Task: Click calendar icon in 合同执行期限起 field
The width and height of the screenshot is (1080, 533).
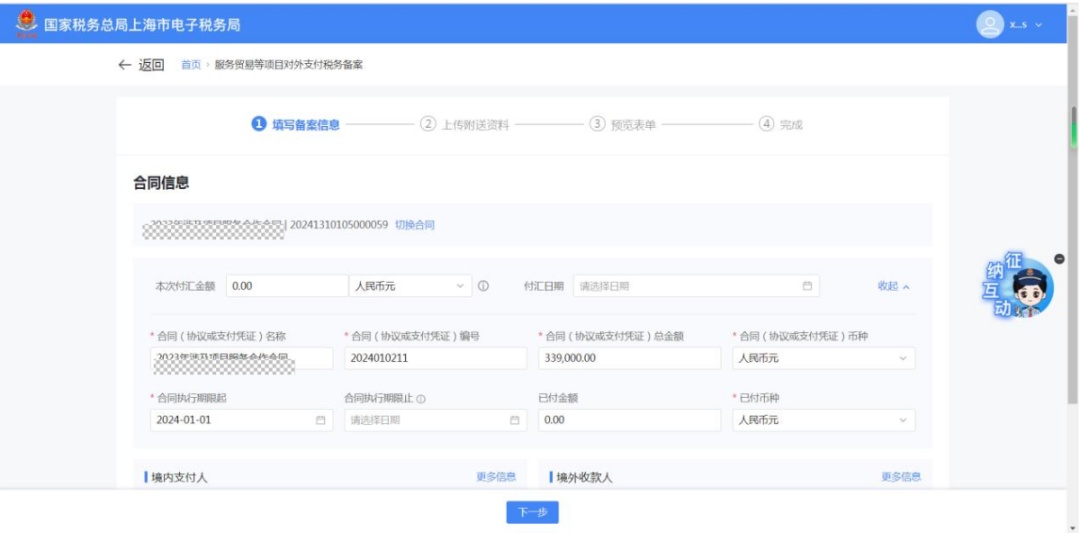Action: point(320,420)
